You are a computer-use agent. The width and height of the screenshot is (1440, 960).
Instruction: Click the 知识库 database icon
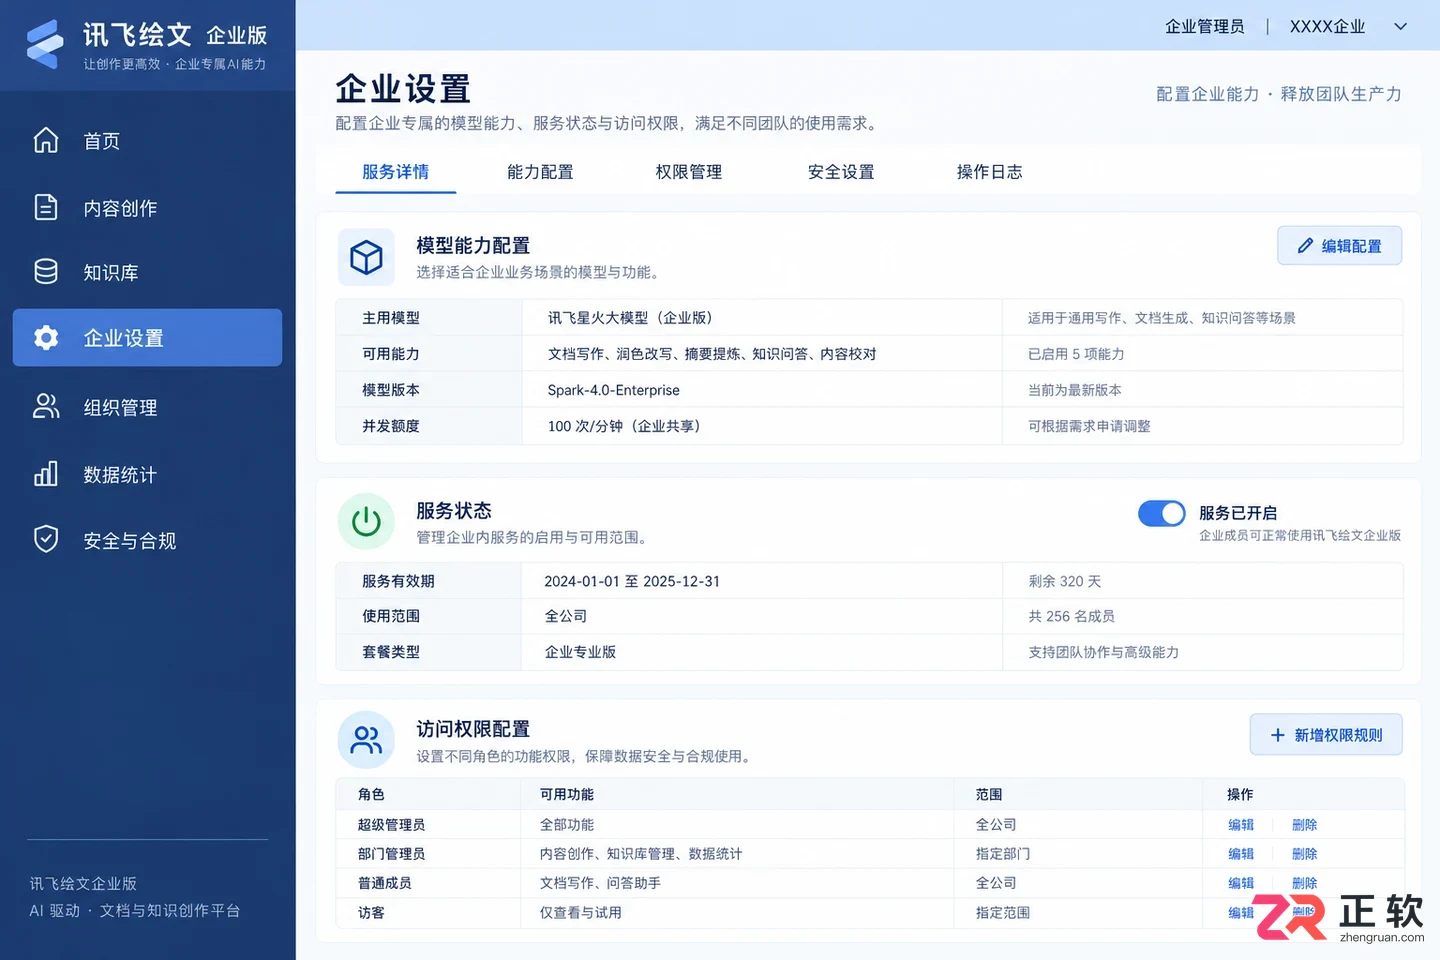(46, 271)
